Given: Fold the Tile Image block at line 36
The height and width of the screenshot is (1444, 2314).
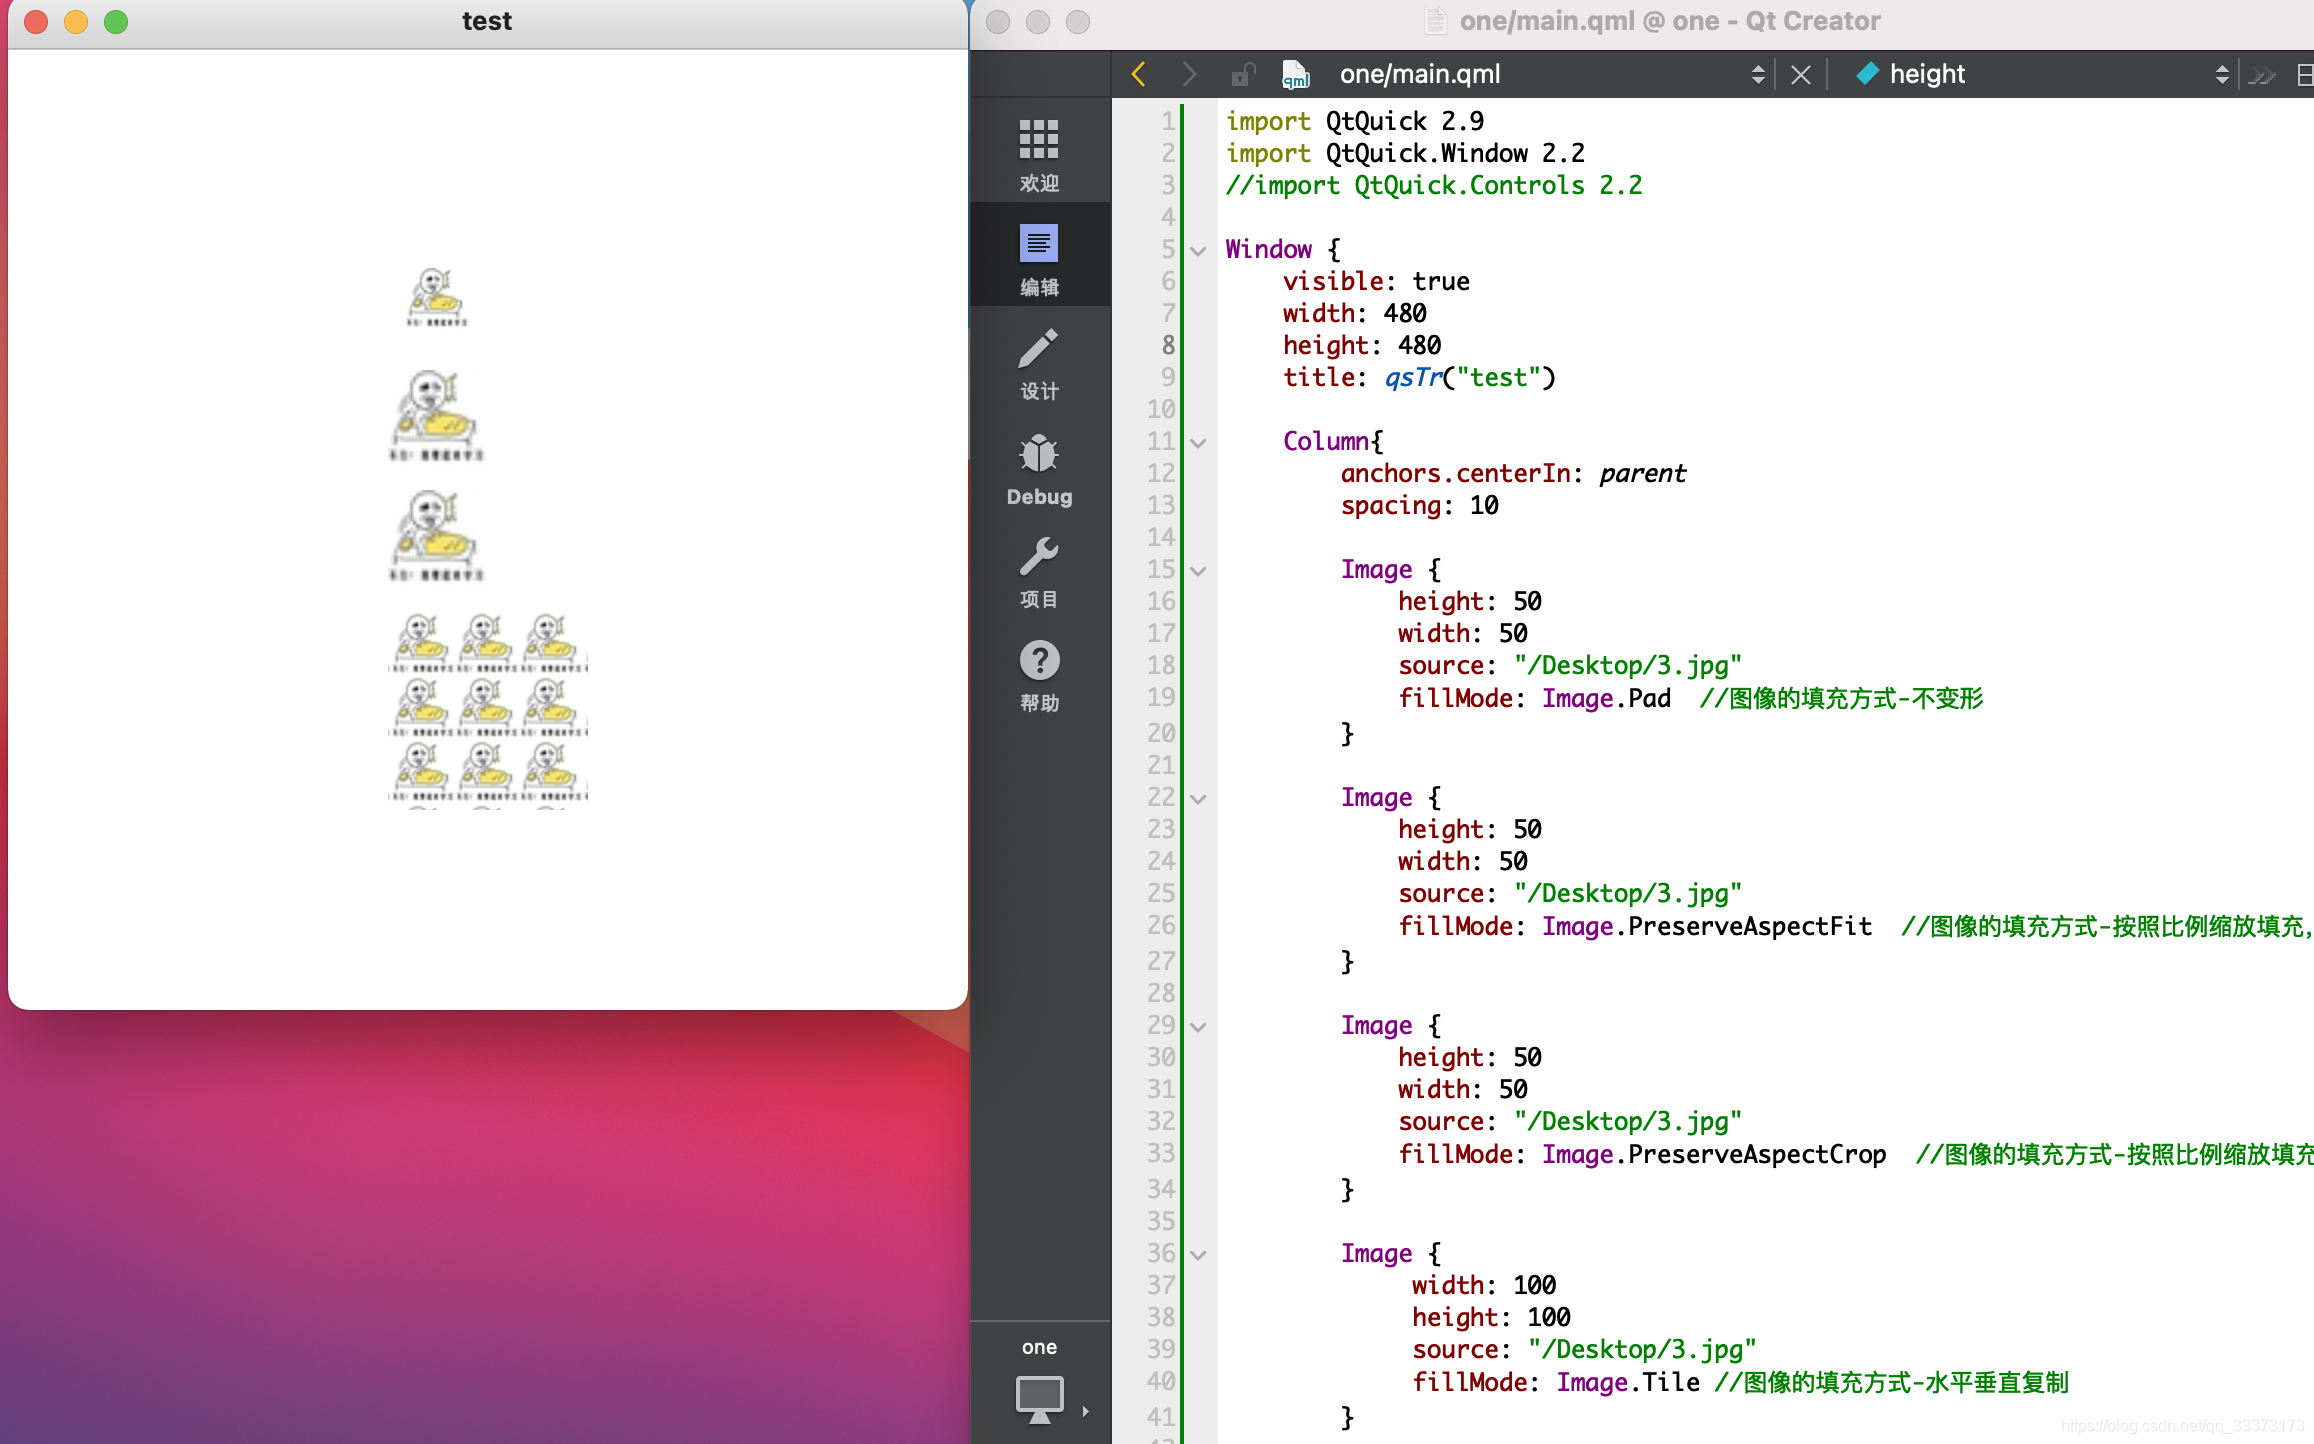Looking at the screenshot, I should (x=1199, y=1254).
